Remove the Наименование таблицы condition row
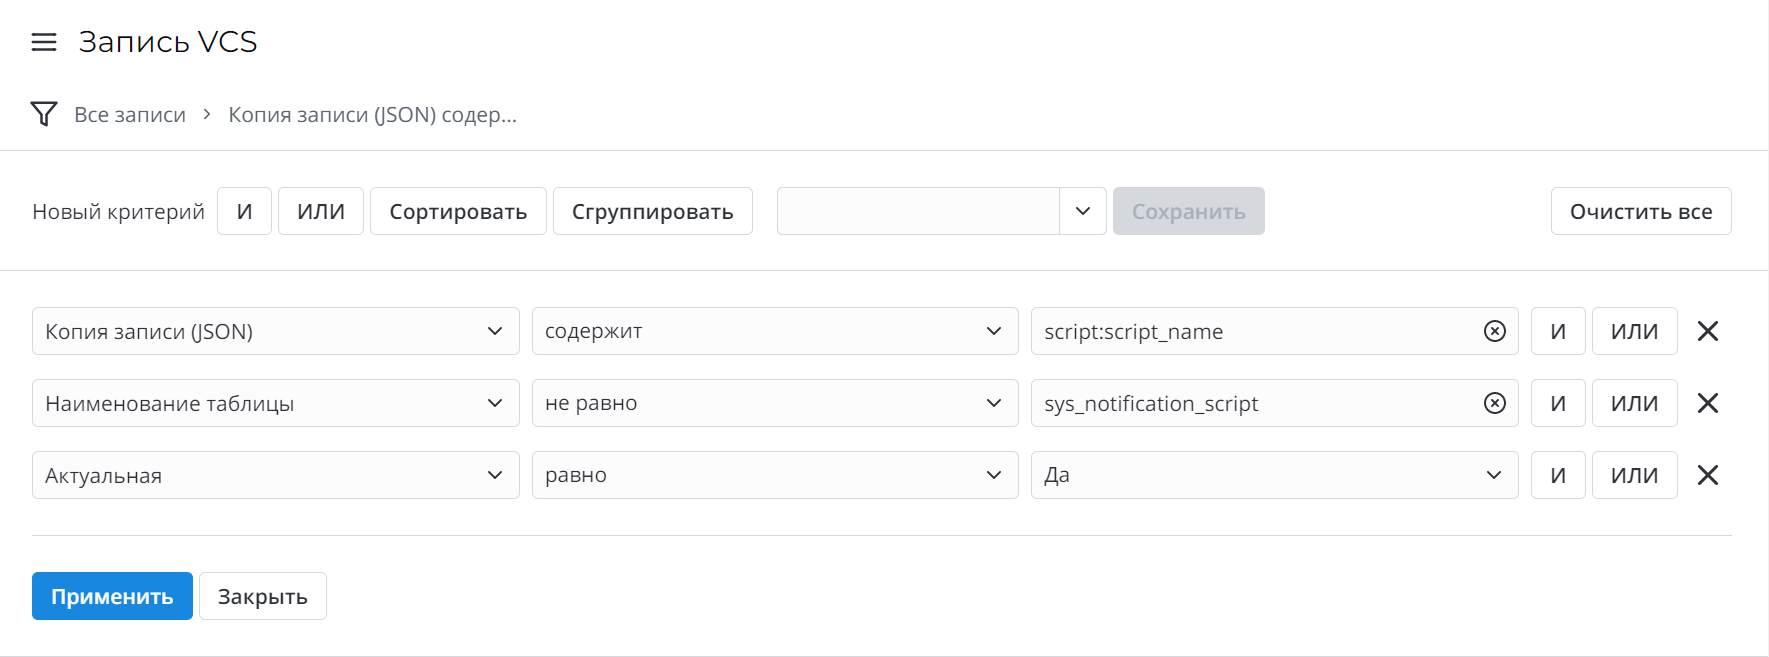Screen dimensions: 1769x657 click(1707, 403)
